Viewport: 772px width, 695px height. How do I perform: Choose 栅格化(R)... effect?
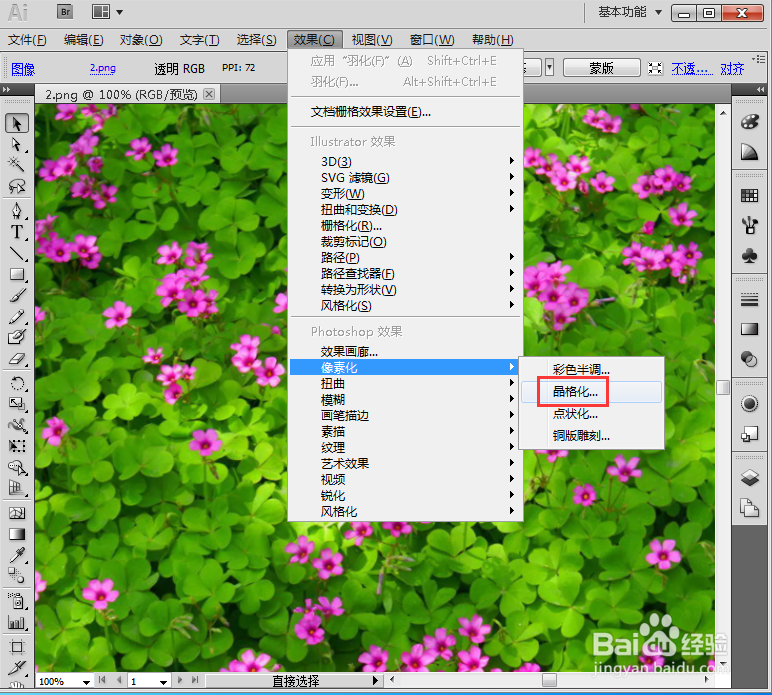click(406, 225)
